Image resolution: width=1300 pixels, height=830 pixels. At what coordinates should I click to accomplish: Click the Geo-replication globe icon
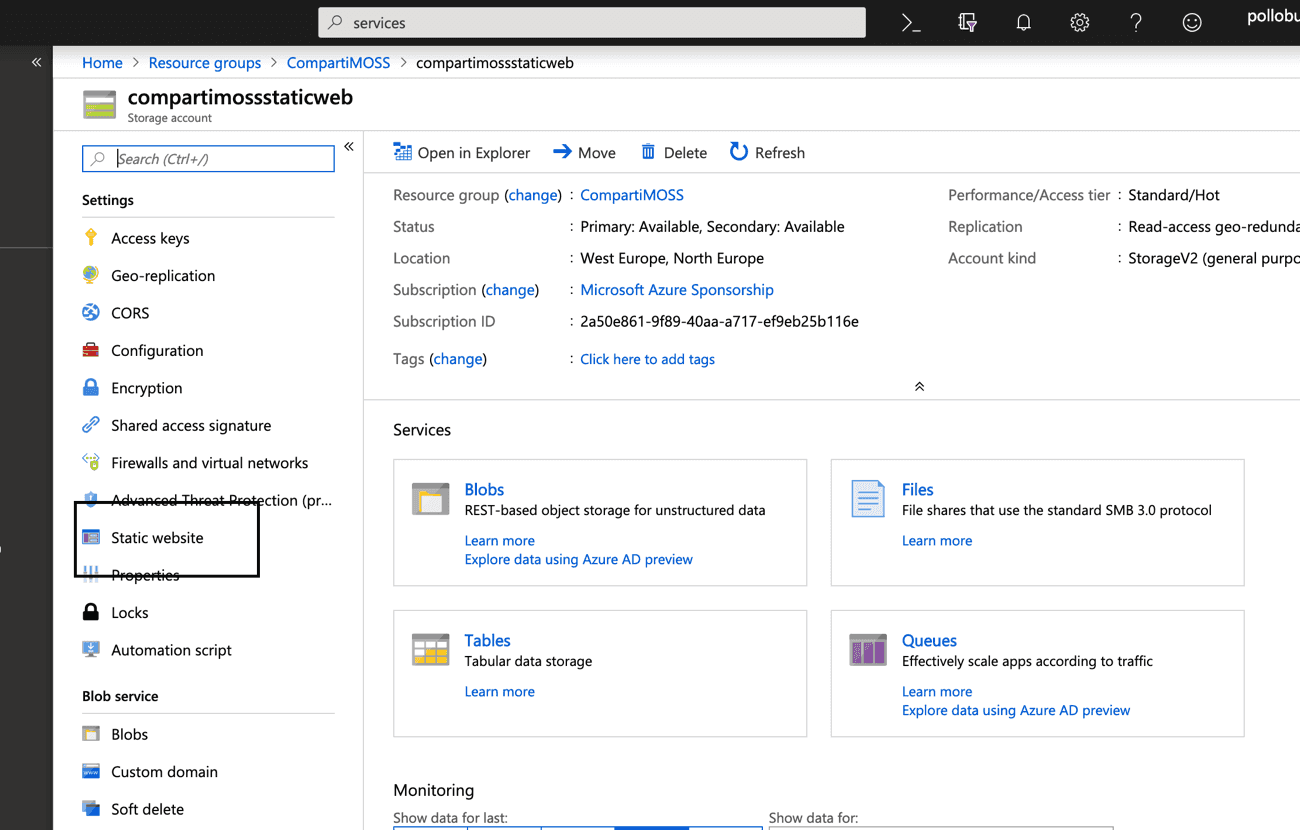point(91,275)
